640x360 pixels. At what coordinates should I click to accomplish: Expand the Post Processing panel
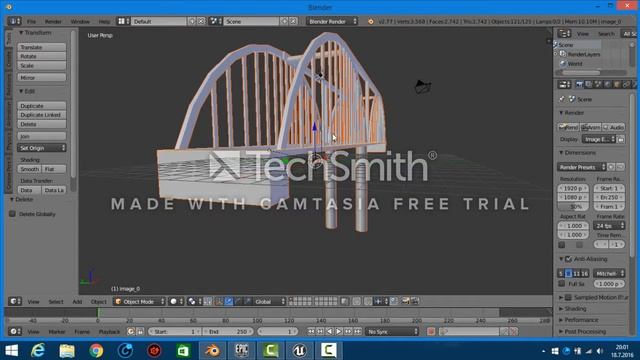[561, 331]
